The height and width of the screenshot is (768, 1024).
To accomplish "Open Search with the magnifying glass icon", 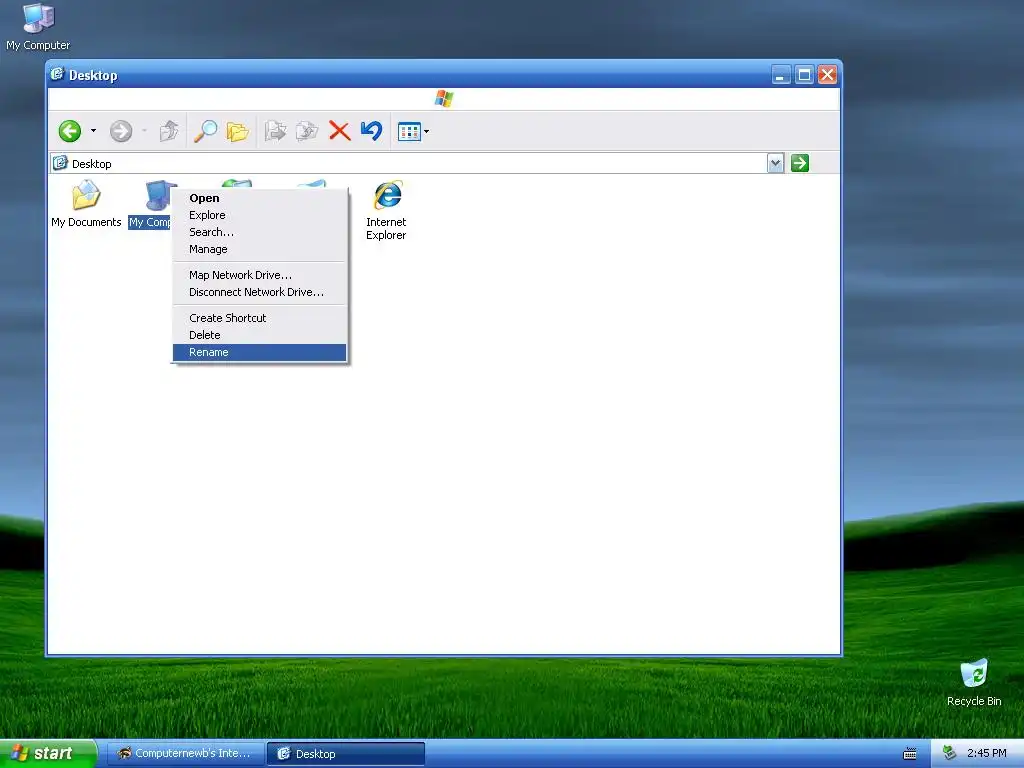I will pos(205,131).
